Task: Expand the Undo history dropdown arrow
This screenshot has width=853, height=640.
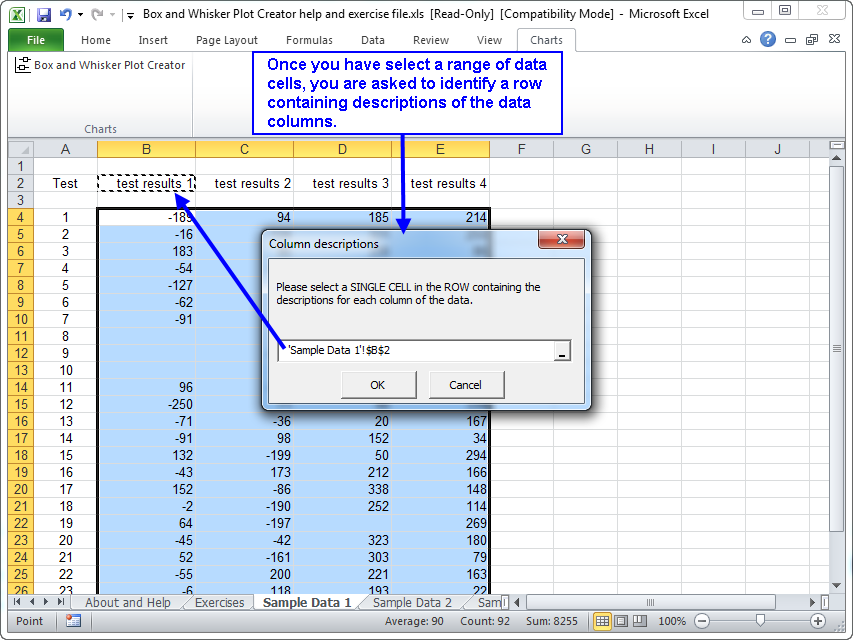Action: 80,15
